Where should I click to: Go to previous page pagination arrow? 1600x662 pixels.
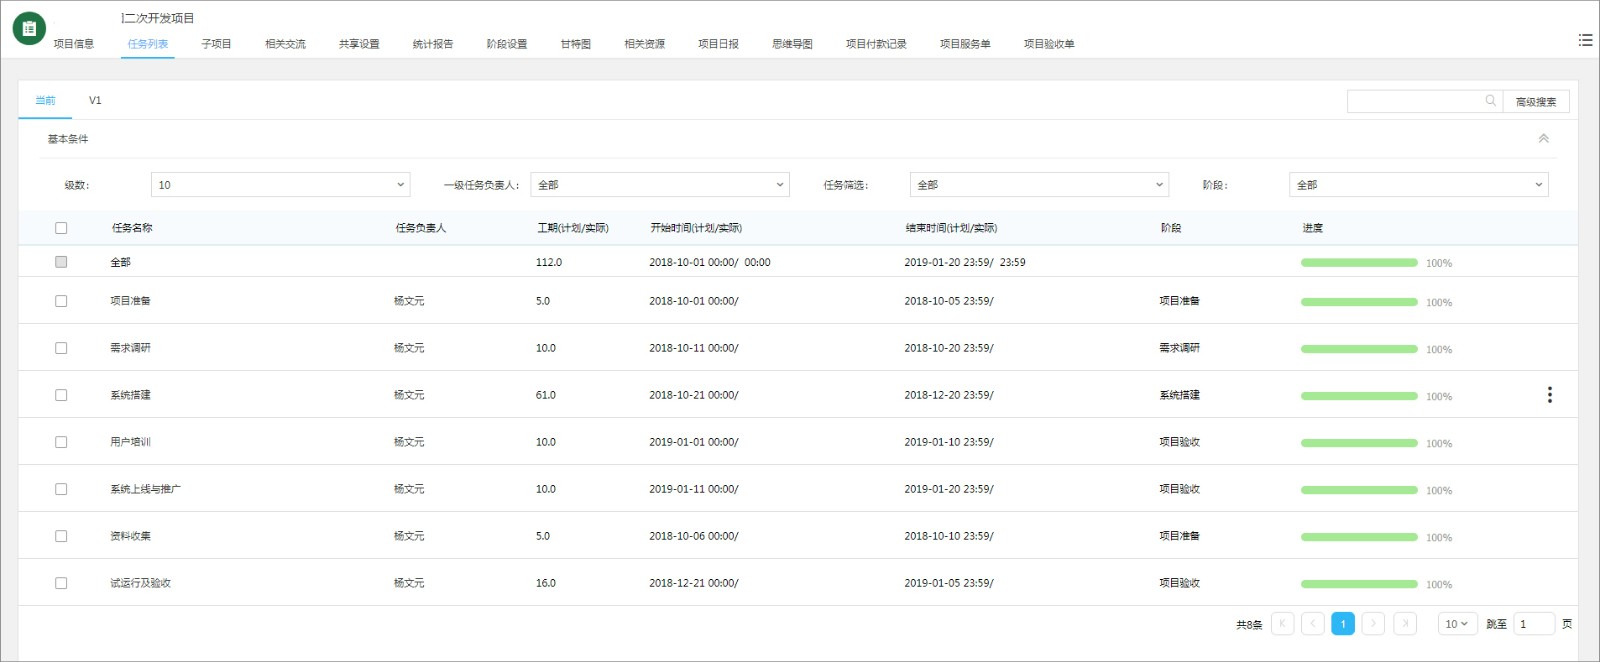(1313, 624)
